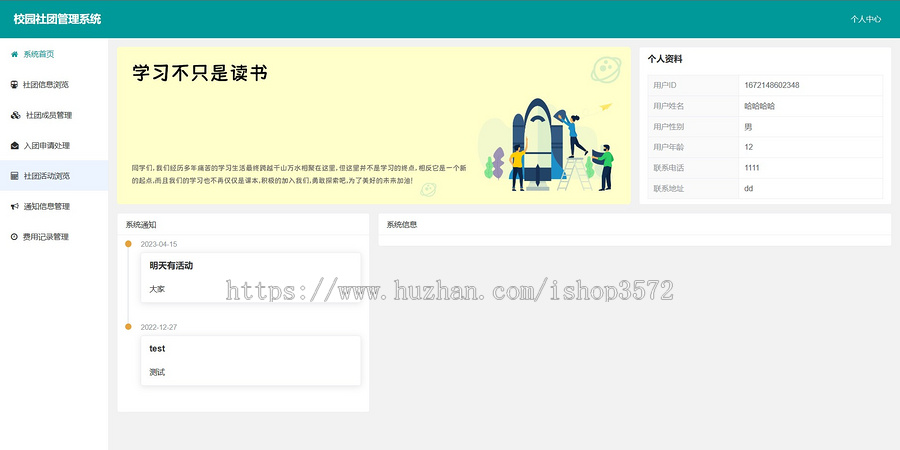This screenshot has height=450, width=900.
Task: Click the 用户ID label cell
Action: coord(693,86)
